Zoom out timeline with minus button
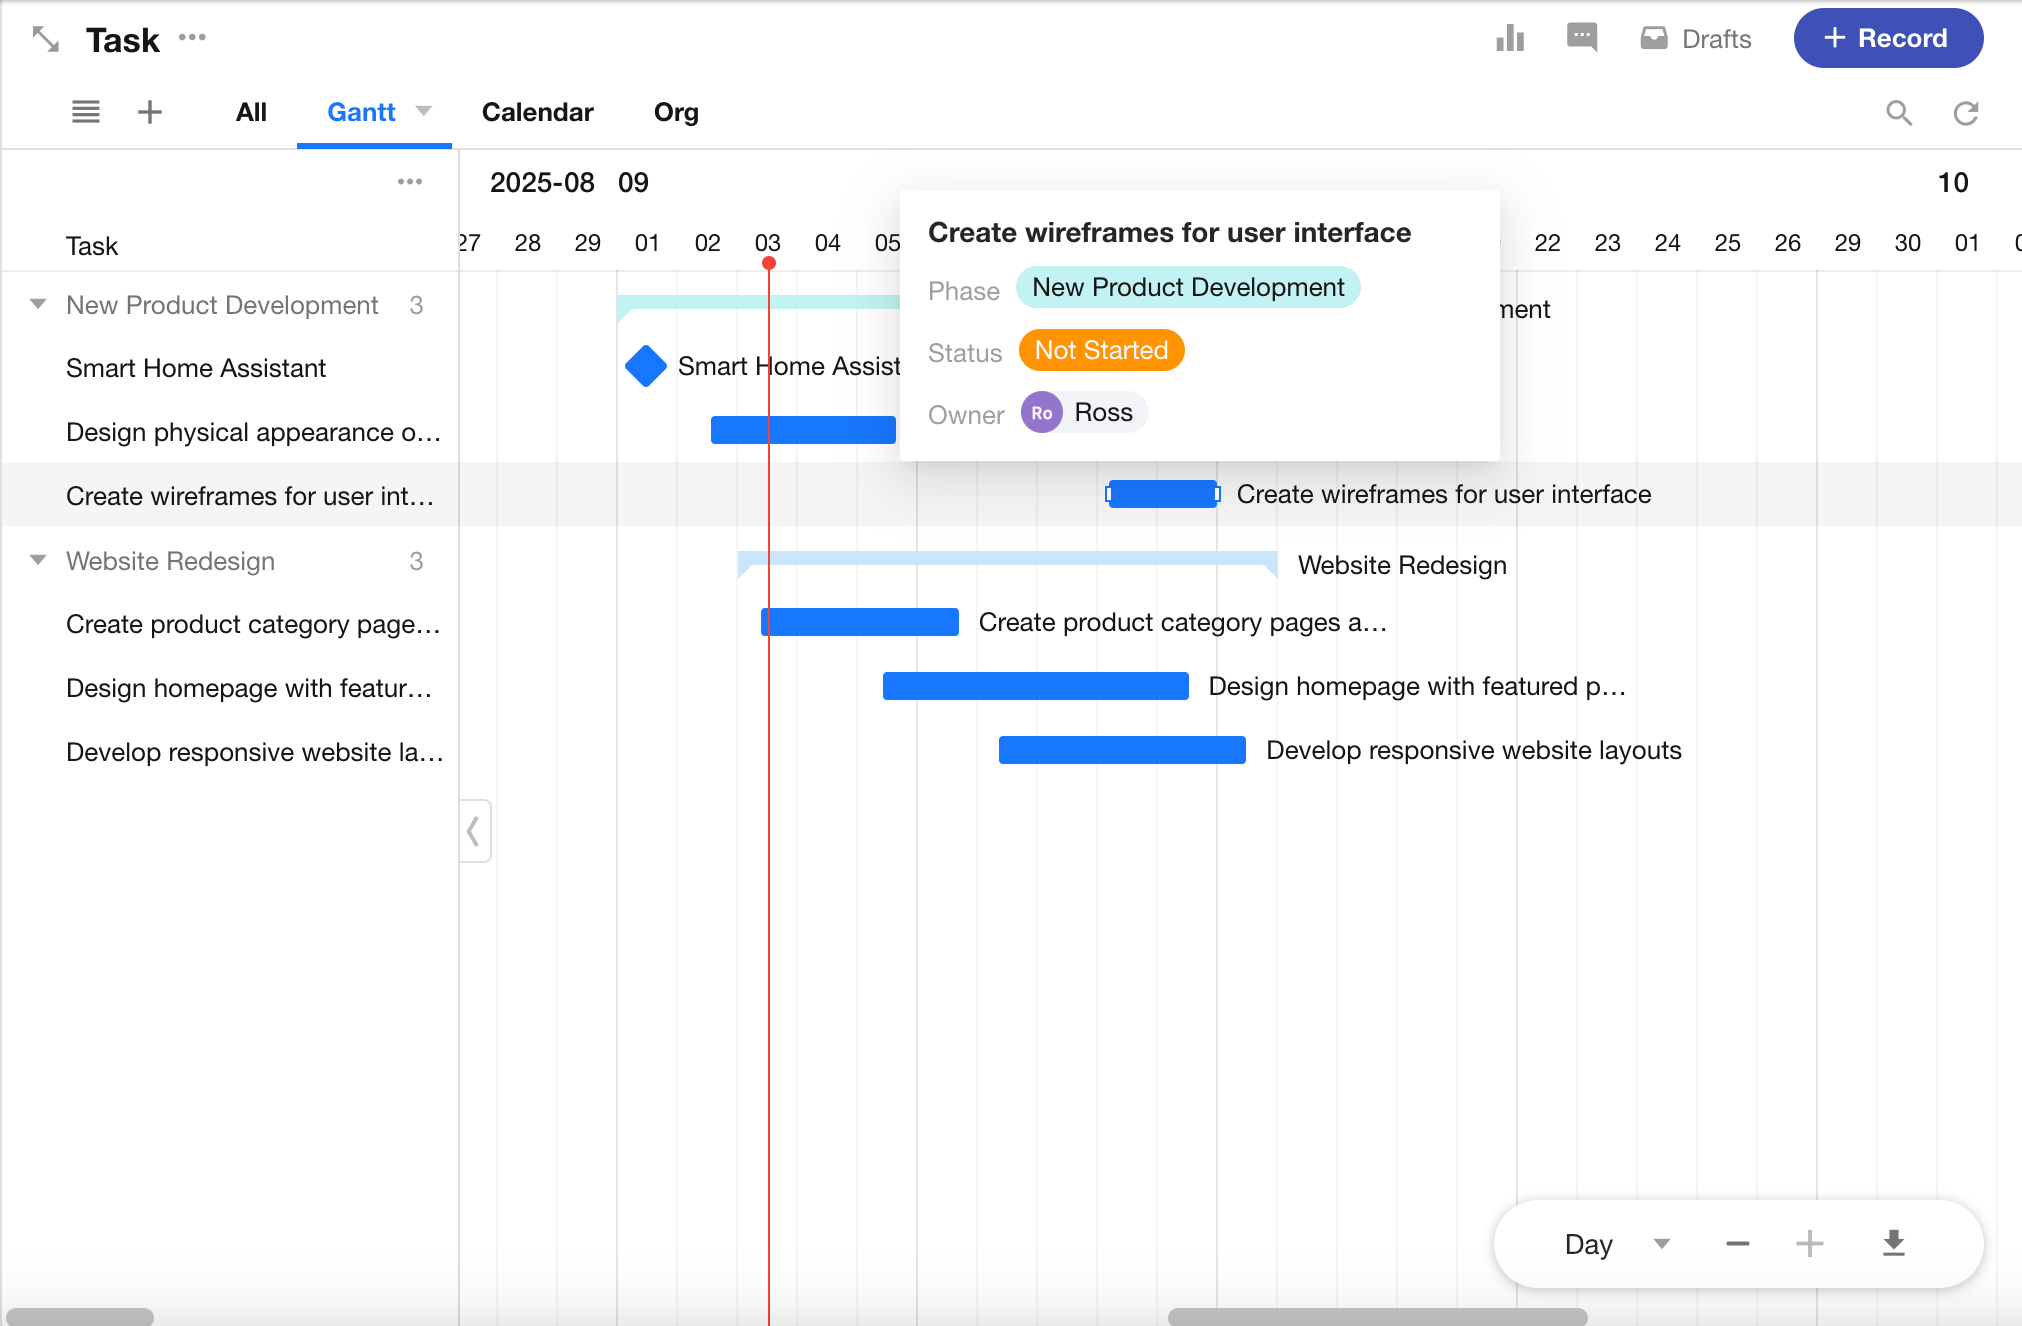This screenshot has height=1326, width=2022. pos(1737,1244)
